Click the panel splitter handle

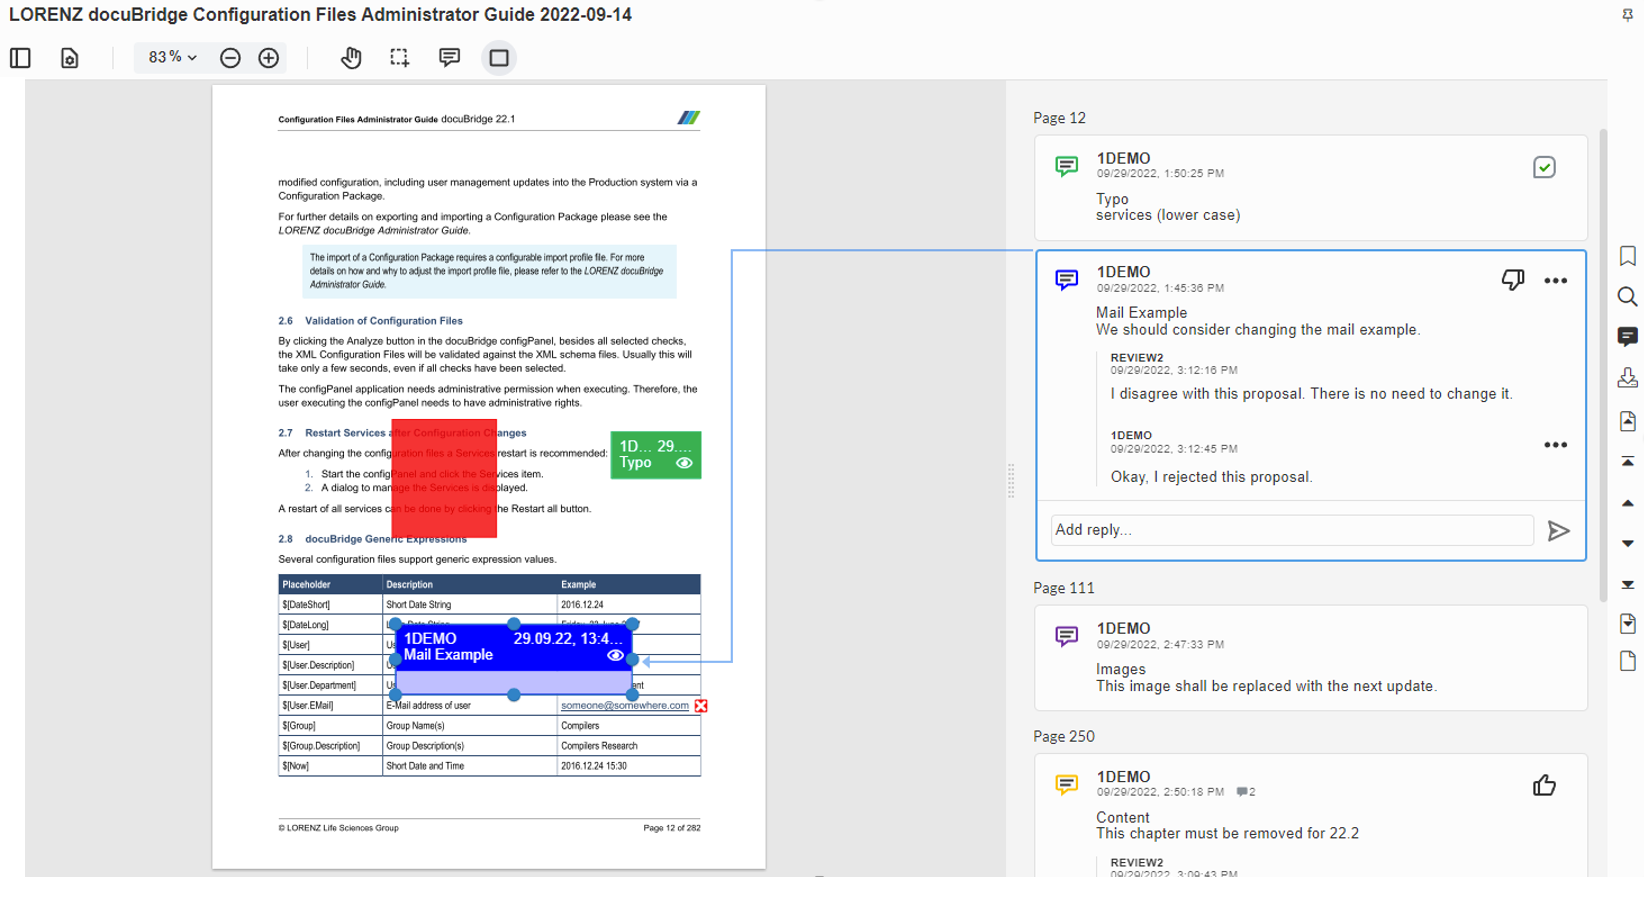1011,481
